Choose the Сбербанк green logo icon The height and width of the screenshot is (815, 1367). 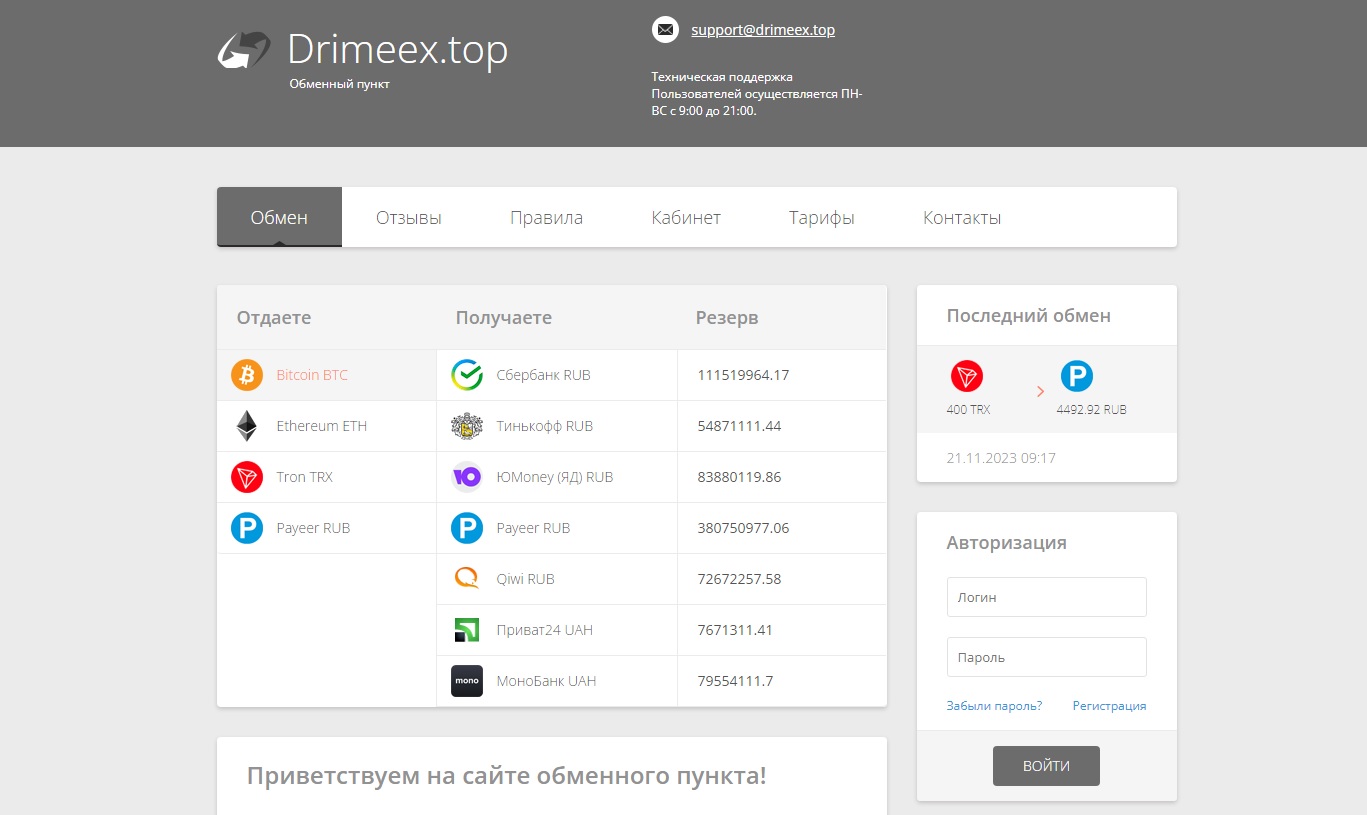coord(467,375)
